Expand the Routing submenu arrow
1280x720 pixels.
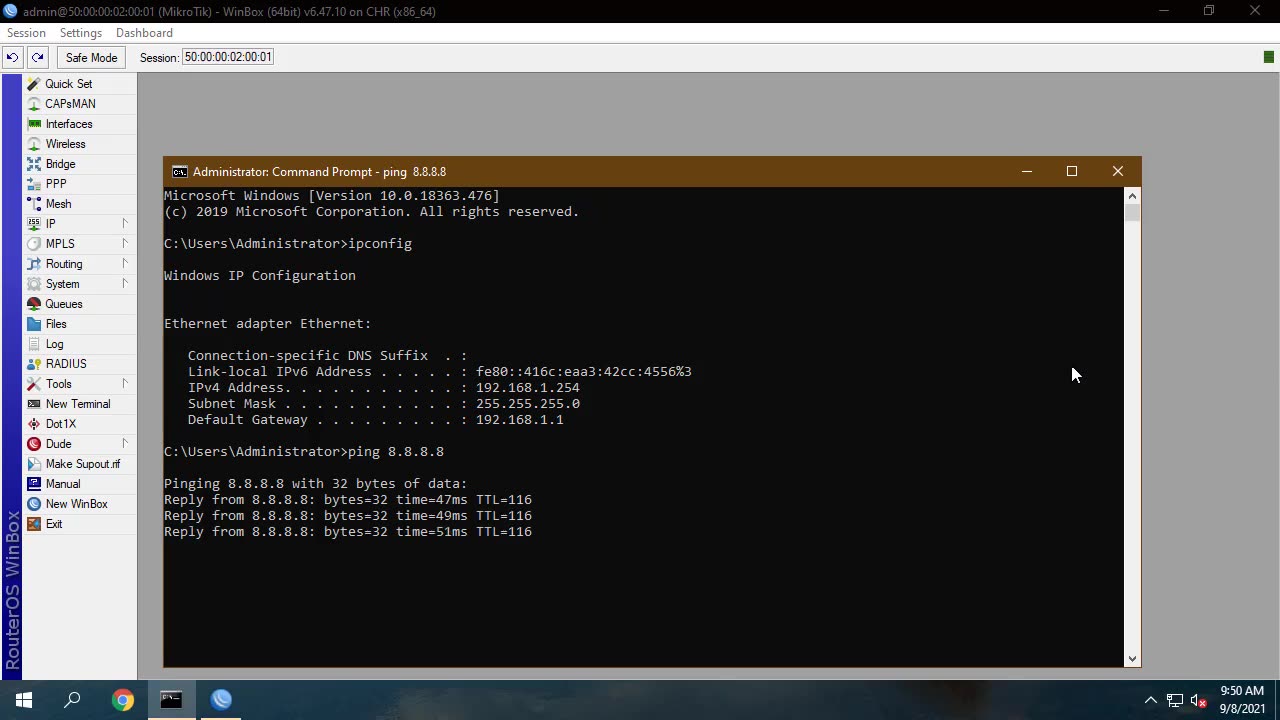pyautogui.click(x=125, y=263)
